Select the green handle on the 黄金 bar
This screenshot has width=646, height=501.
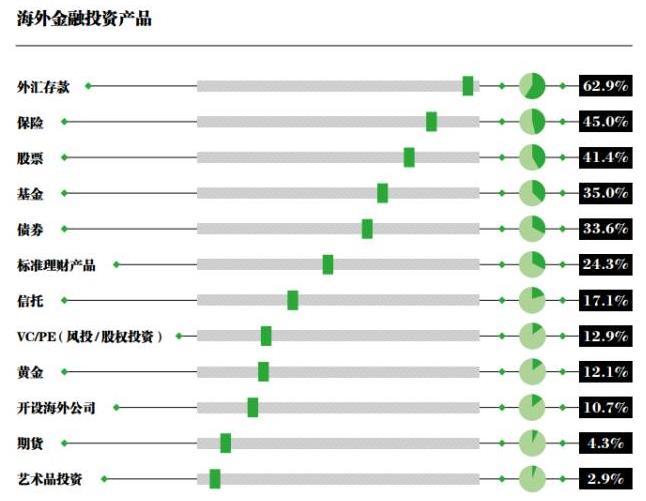(x=263, y=372)
